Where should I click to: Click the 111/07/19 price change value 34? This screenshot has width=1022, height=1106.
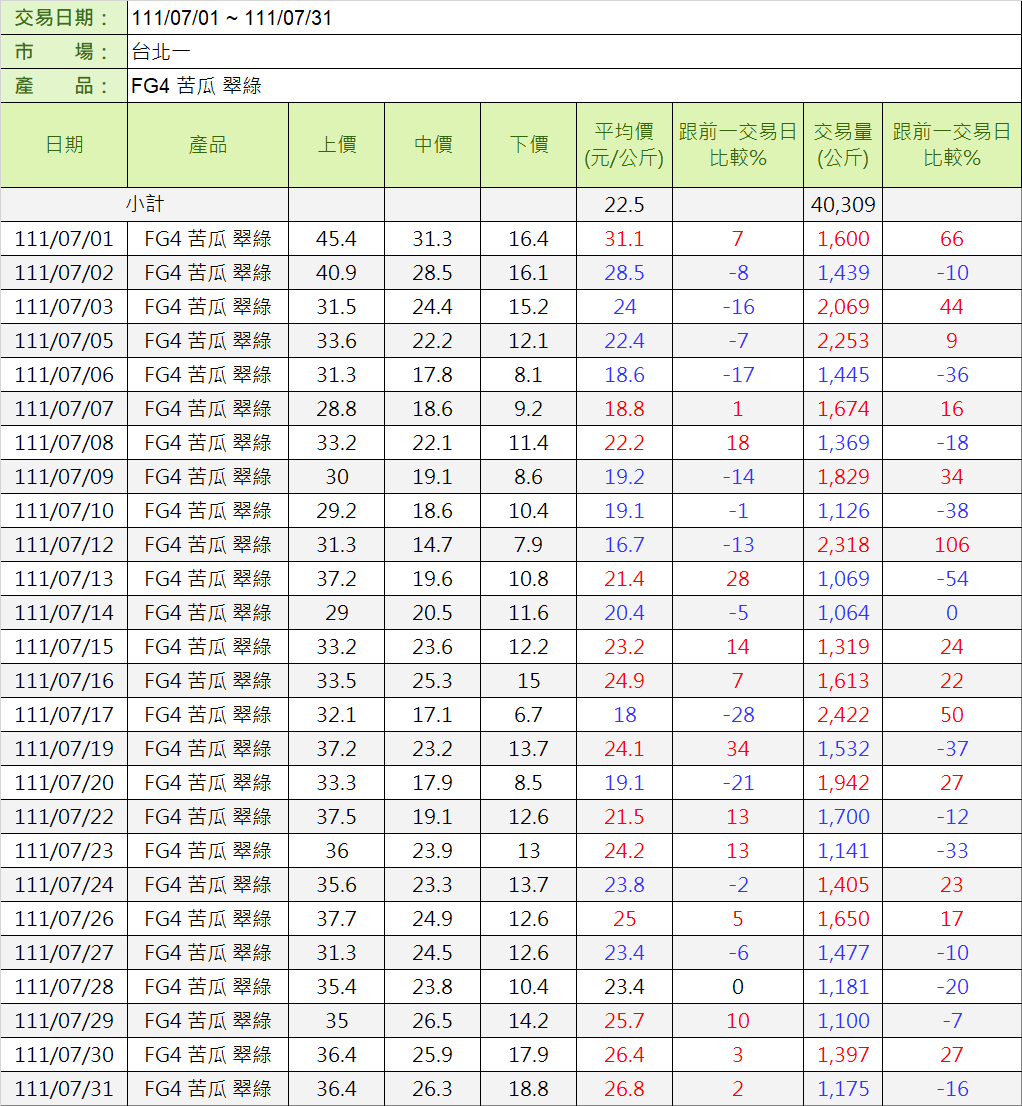(x=737, y=749)
